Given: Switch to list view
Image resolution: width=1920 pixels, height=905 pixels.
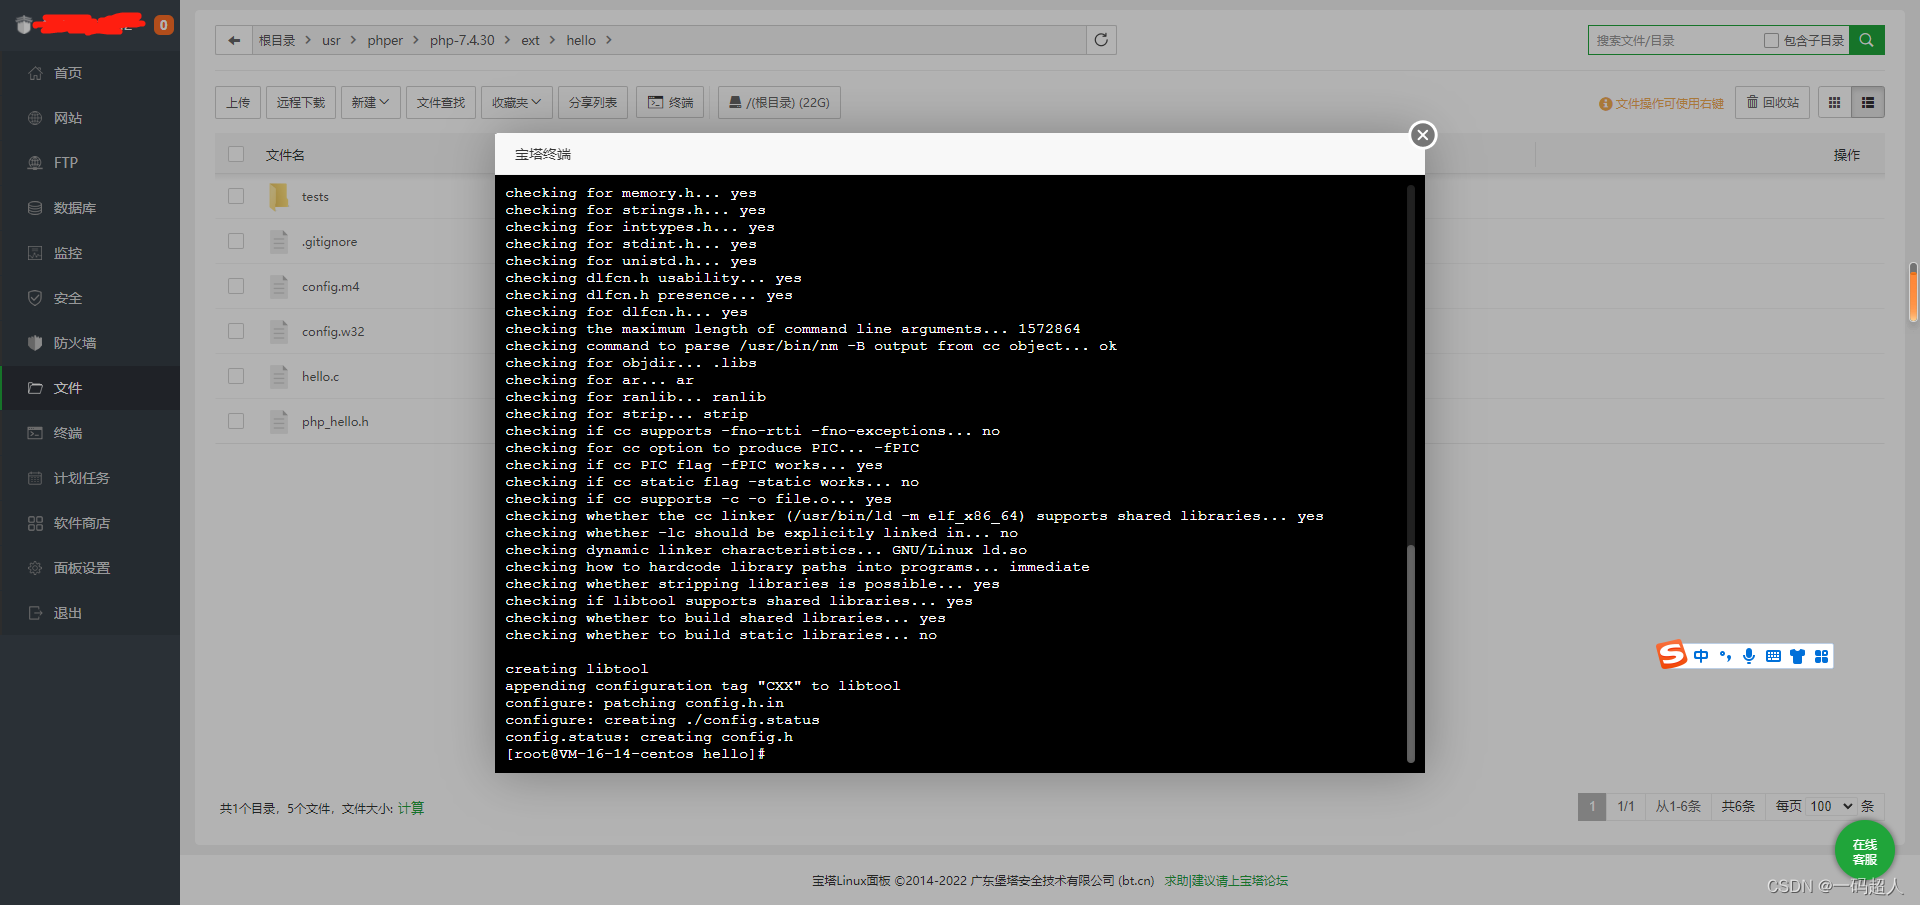Looking at the screenshot, I should [x=1867, y=102].
